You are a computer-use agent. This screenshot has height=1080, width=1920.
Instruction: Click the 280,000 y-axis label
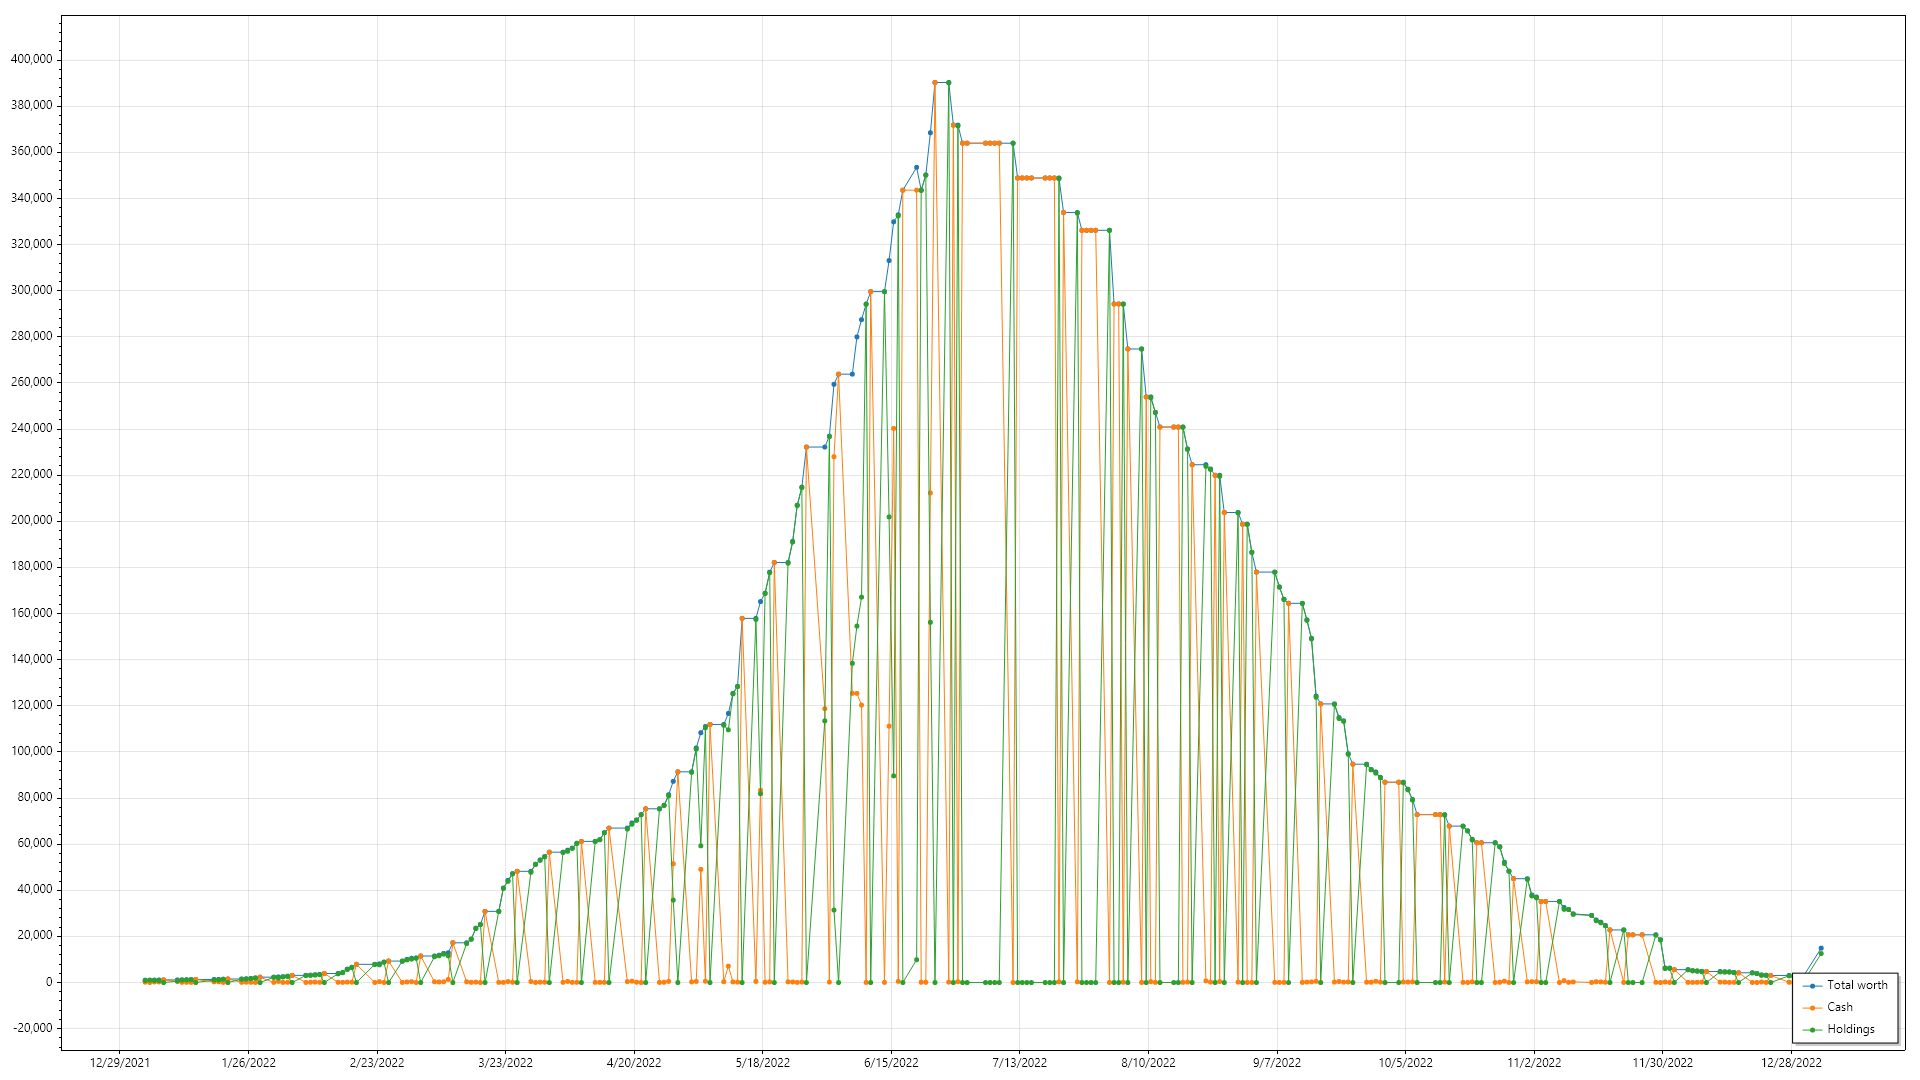[31, 336]
